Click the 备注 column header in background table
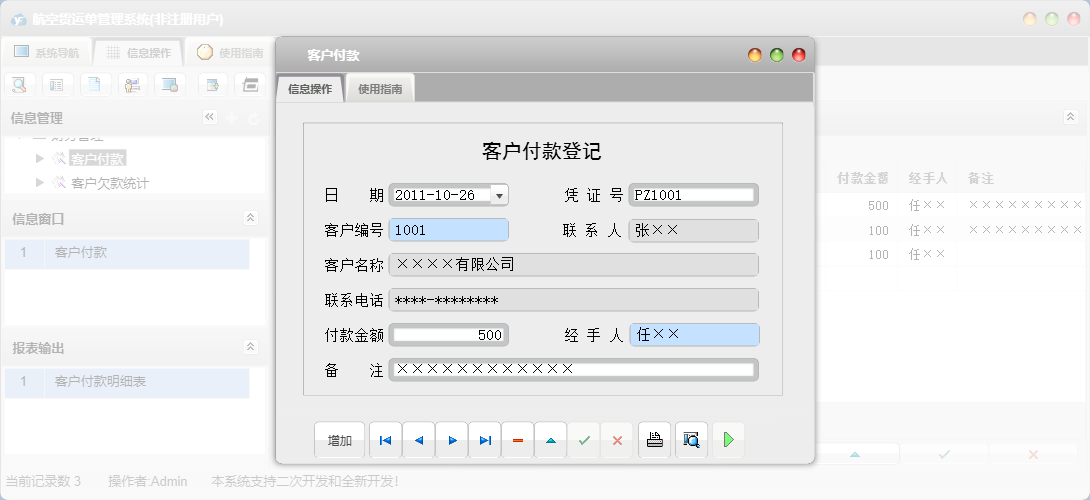1090x500 pixels. click(x=981, y=179)
